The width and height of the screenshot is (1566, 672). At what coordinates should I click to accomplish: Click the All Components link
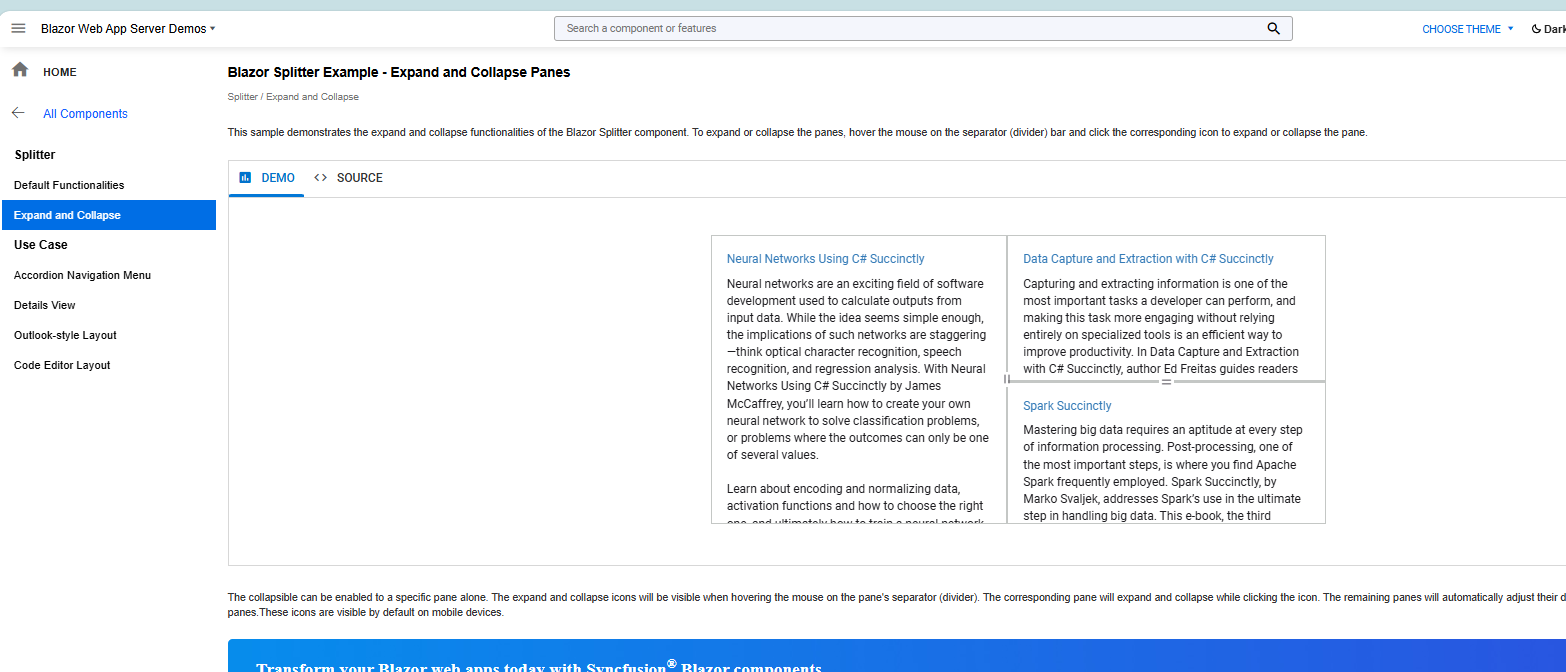coord(85,114)
